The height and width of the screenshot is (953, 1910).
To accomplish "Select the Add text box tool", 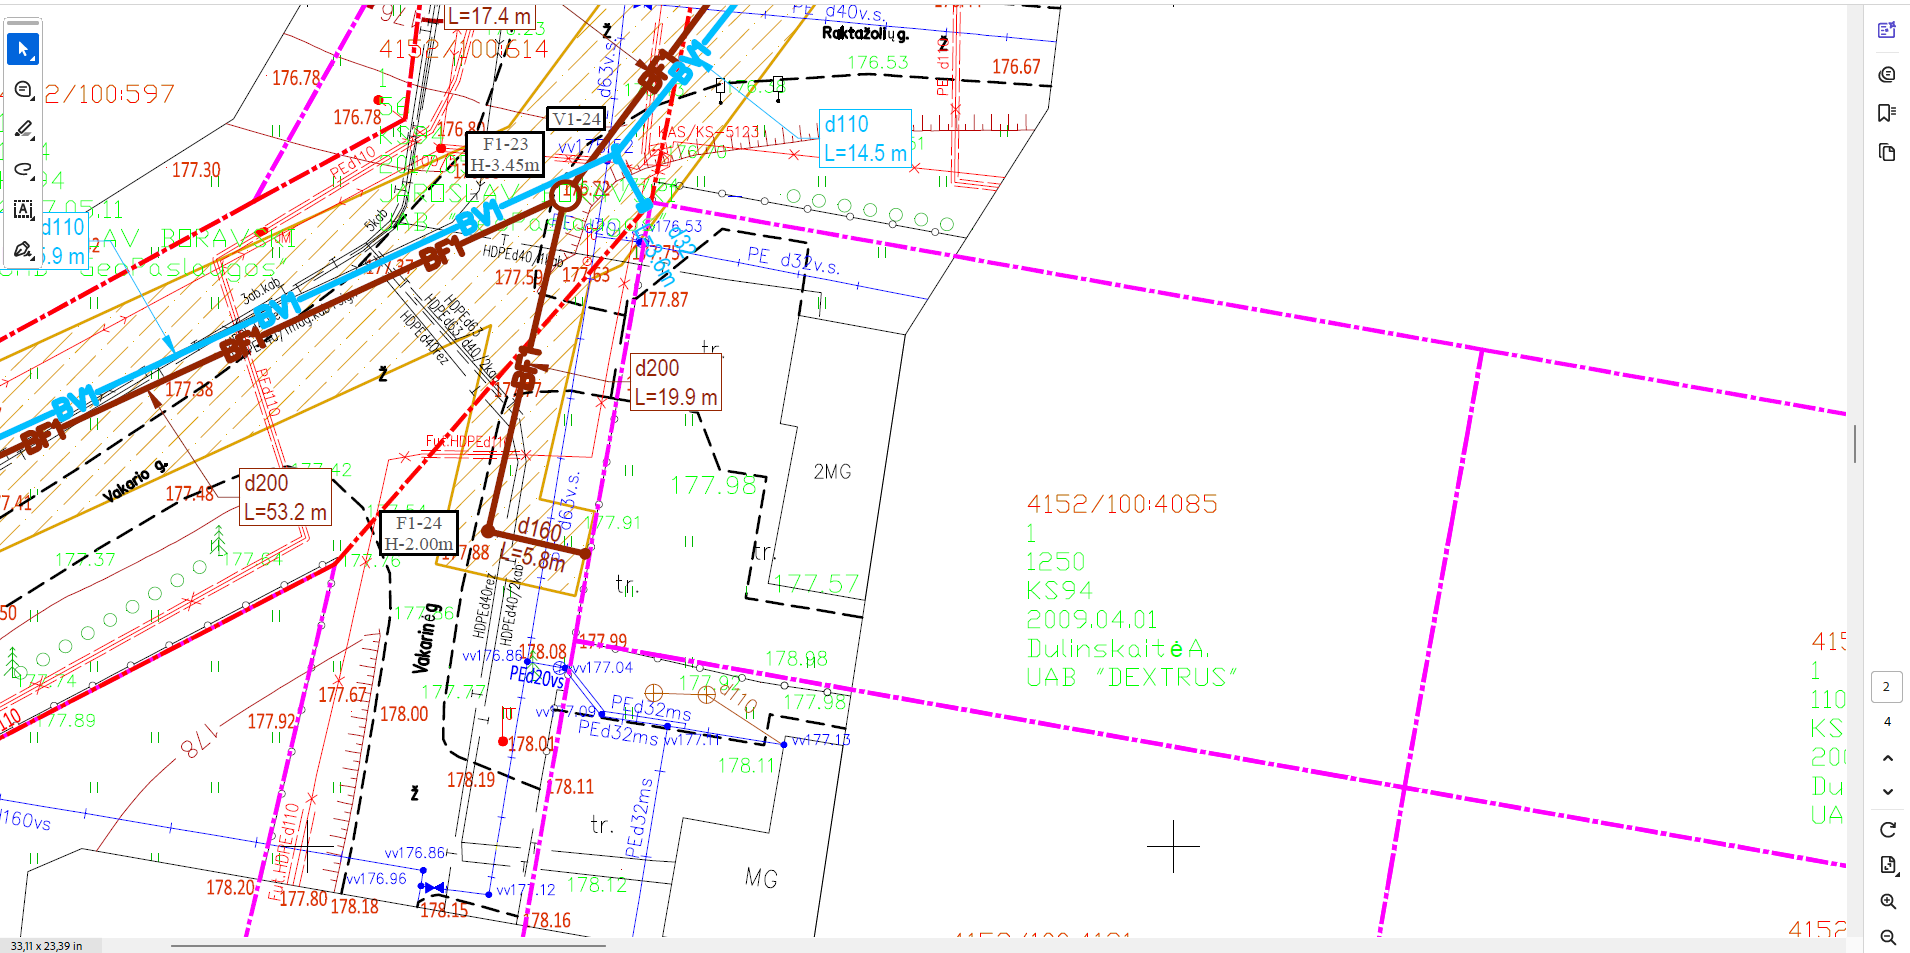I will 23,209.
